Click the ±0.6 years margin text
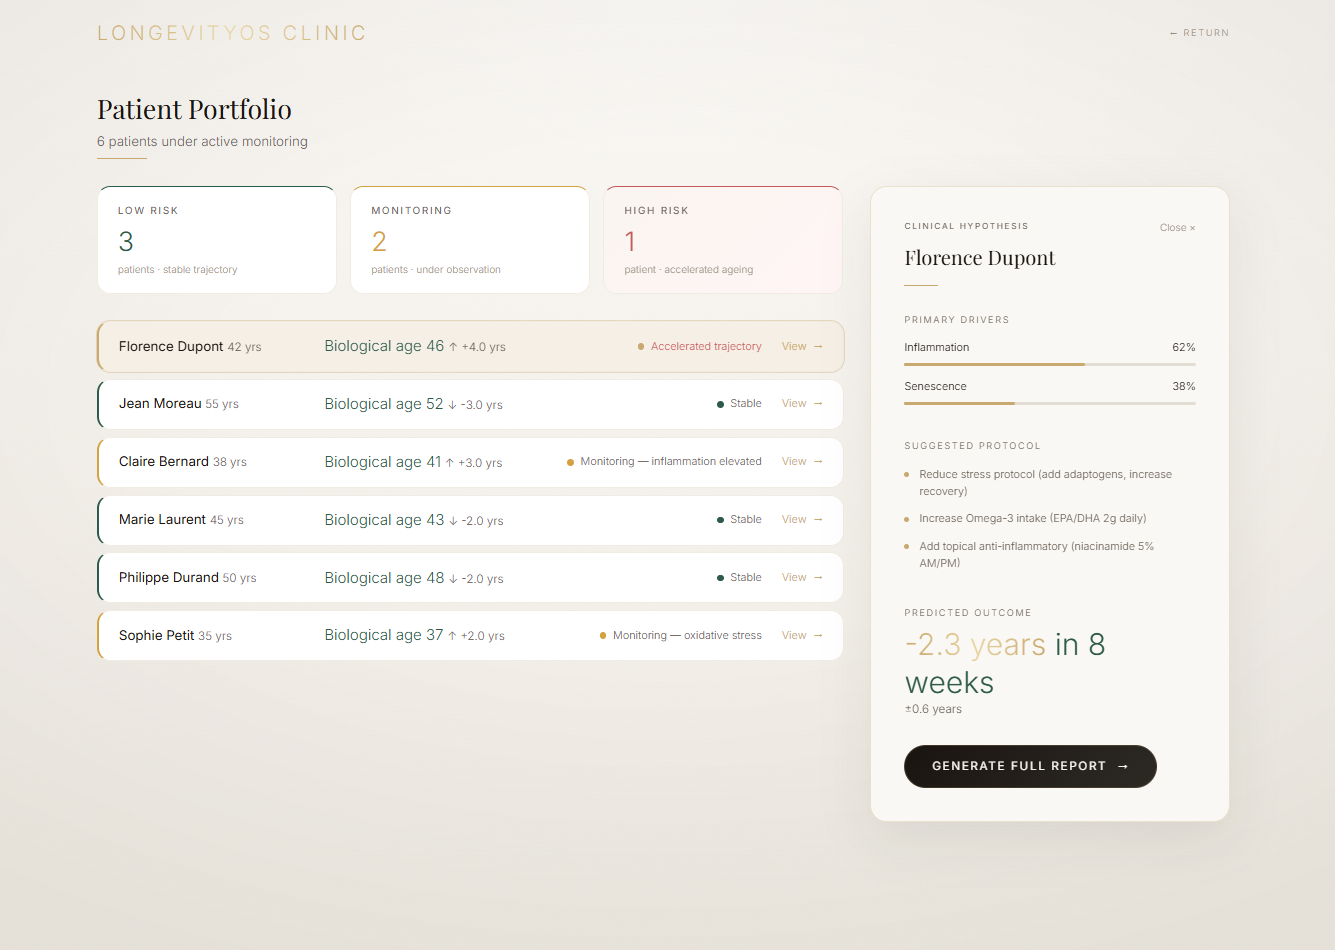Image resolution: width=1335 pixels, height=950 pixels. pos(933,709)
